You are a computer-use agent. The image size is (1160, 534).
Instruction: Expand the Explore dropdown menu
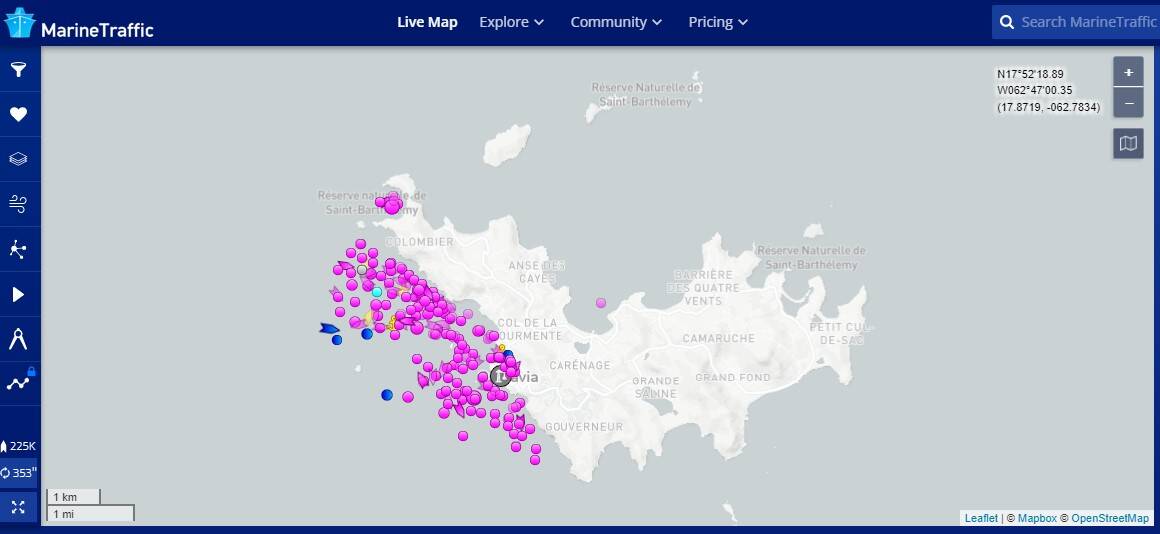511,22
